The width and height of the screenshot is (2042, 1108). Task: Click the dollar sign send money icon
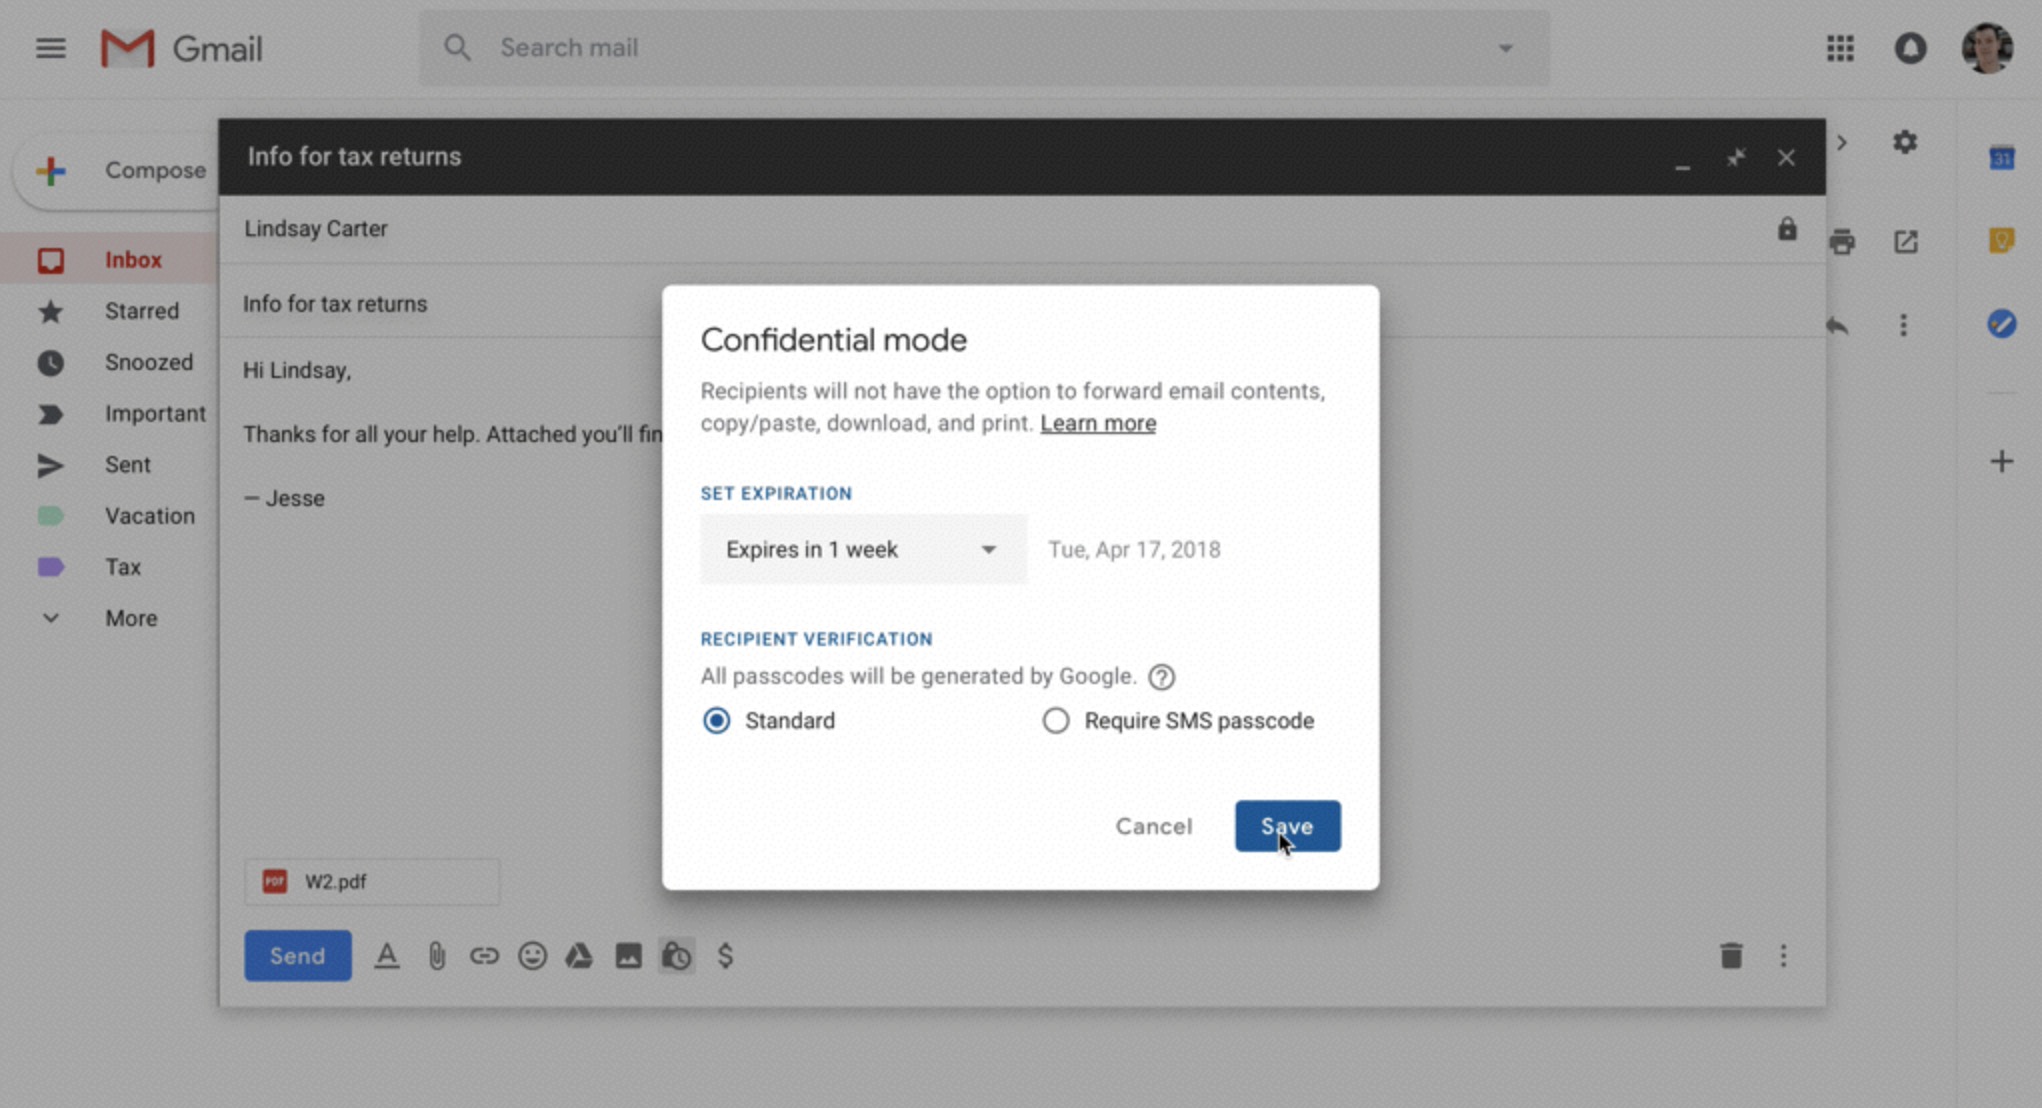725,956
